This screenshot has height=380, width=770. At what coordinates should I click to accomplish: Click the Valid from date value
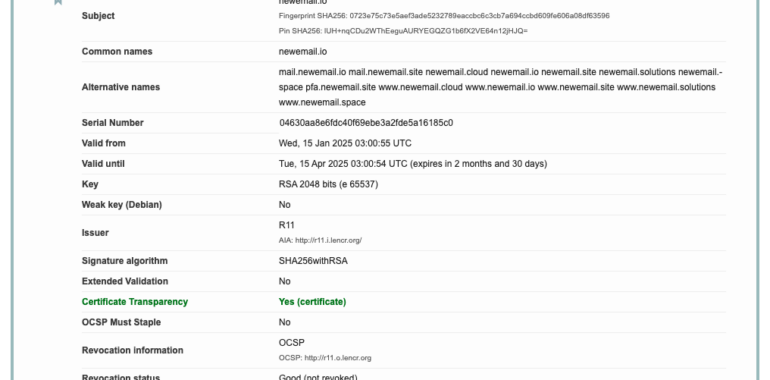click(345, 143)
